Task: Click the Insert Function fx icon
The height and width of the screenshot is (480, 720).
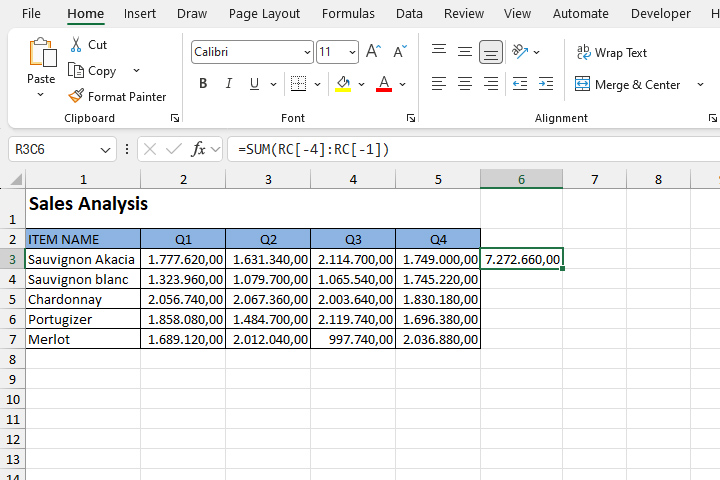Action: click(x=200, y=149)
